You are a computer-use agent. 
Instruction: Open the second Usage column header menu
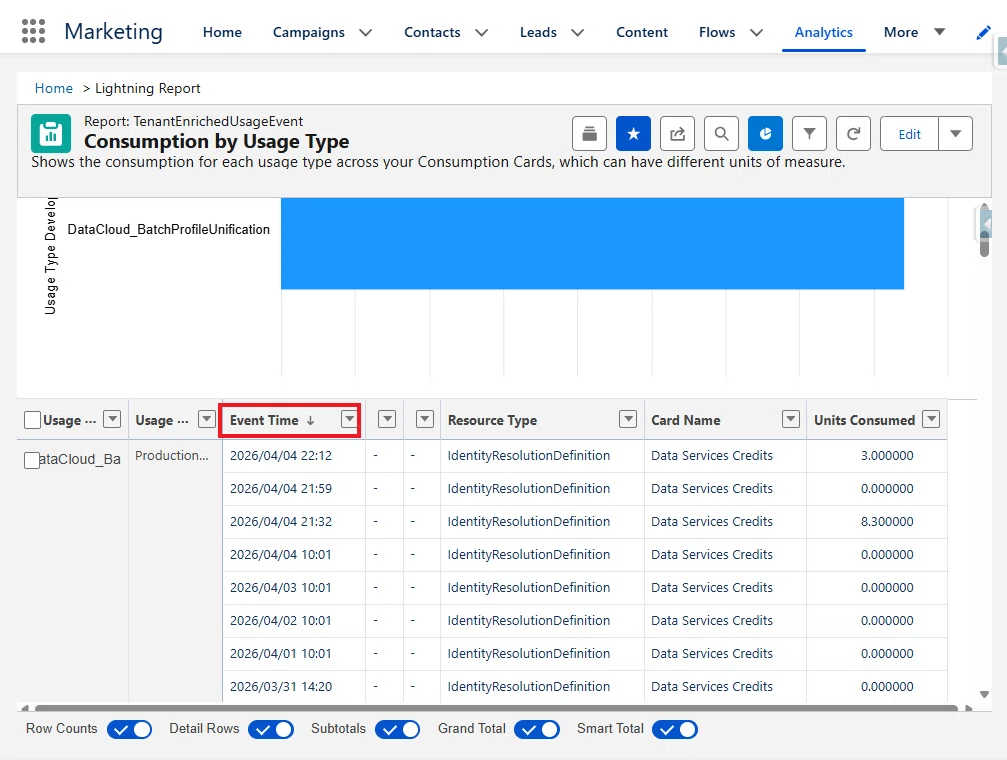pyautogui.click(x=206, y=420)
